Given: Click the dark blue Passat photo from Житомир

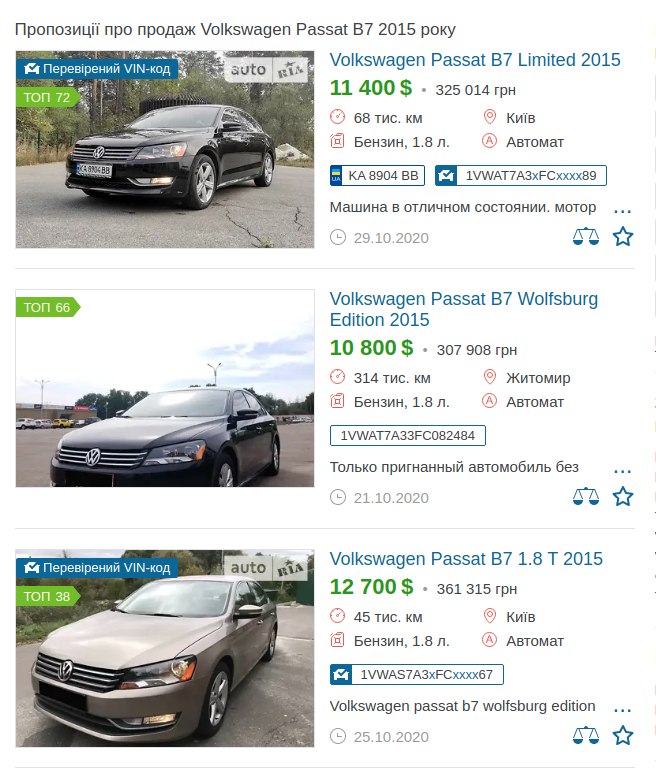Looking at the screenshot, I should (165, 388).
